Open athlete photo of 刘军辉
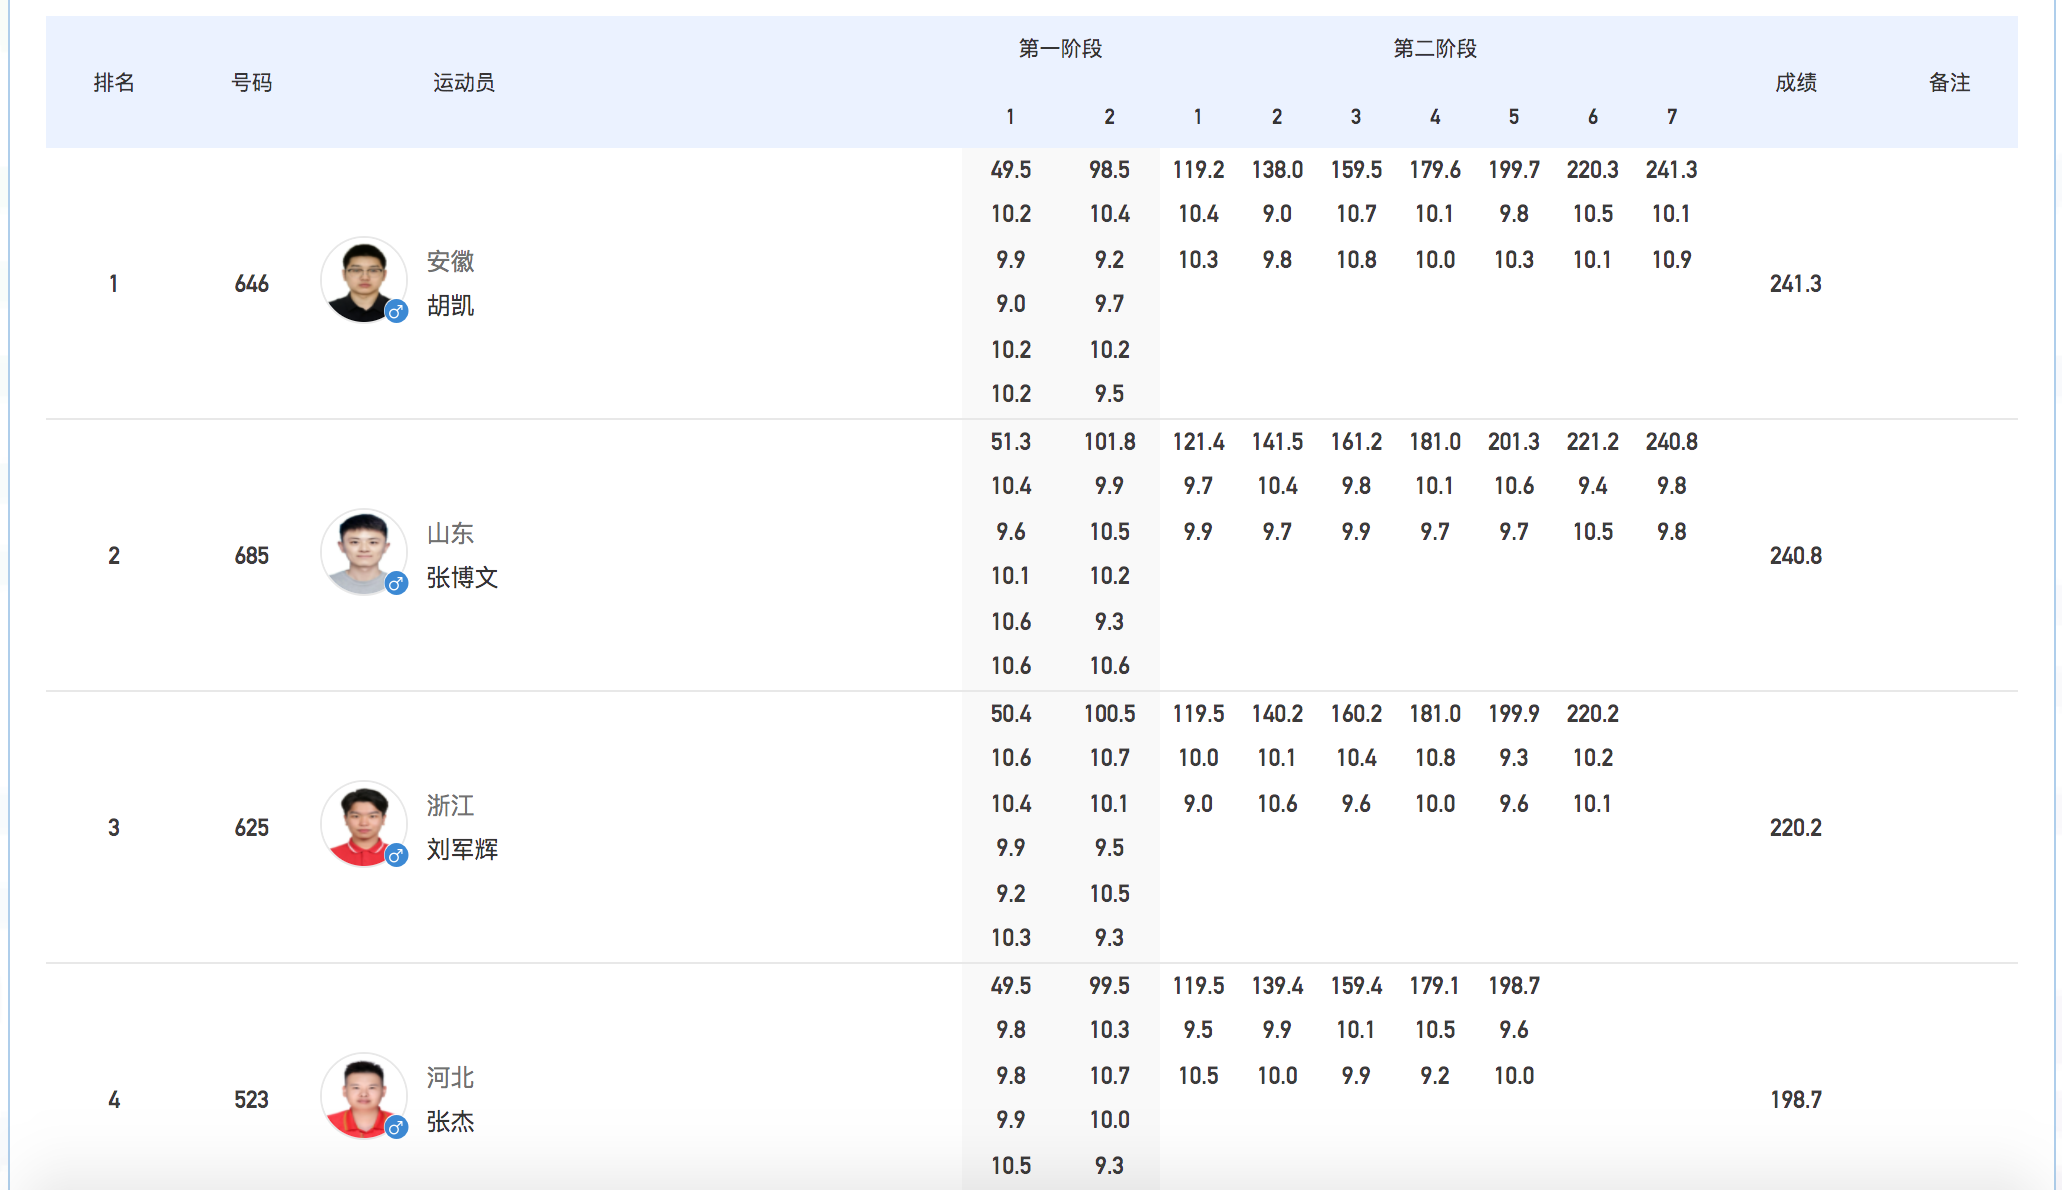The width and height of the screenshot is (2062, 1190). 362,823
